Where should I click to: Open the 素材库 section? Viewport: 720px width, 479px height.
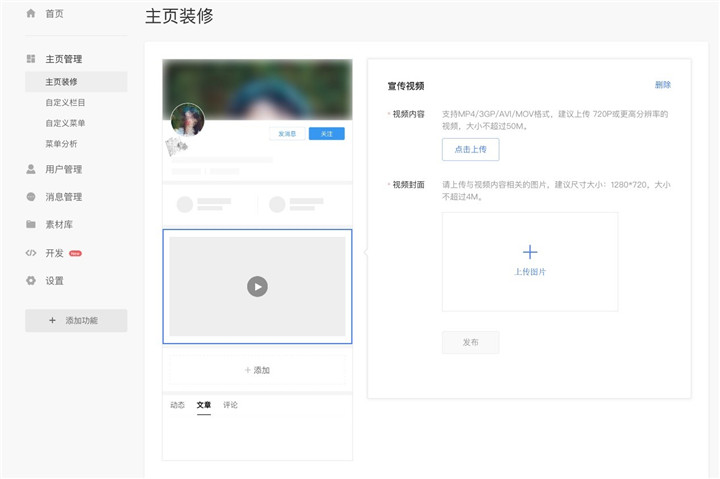59,224
